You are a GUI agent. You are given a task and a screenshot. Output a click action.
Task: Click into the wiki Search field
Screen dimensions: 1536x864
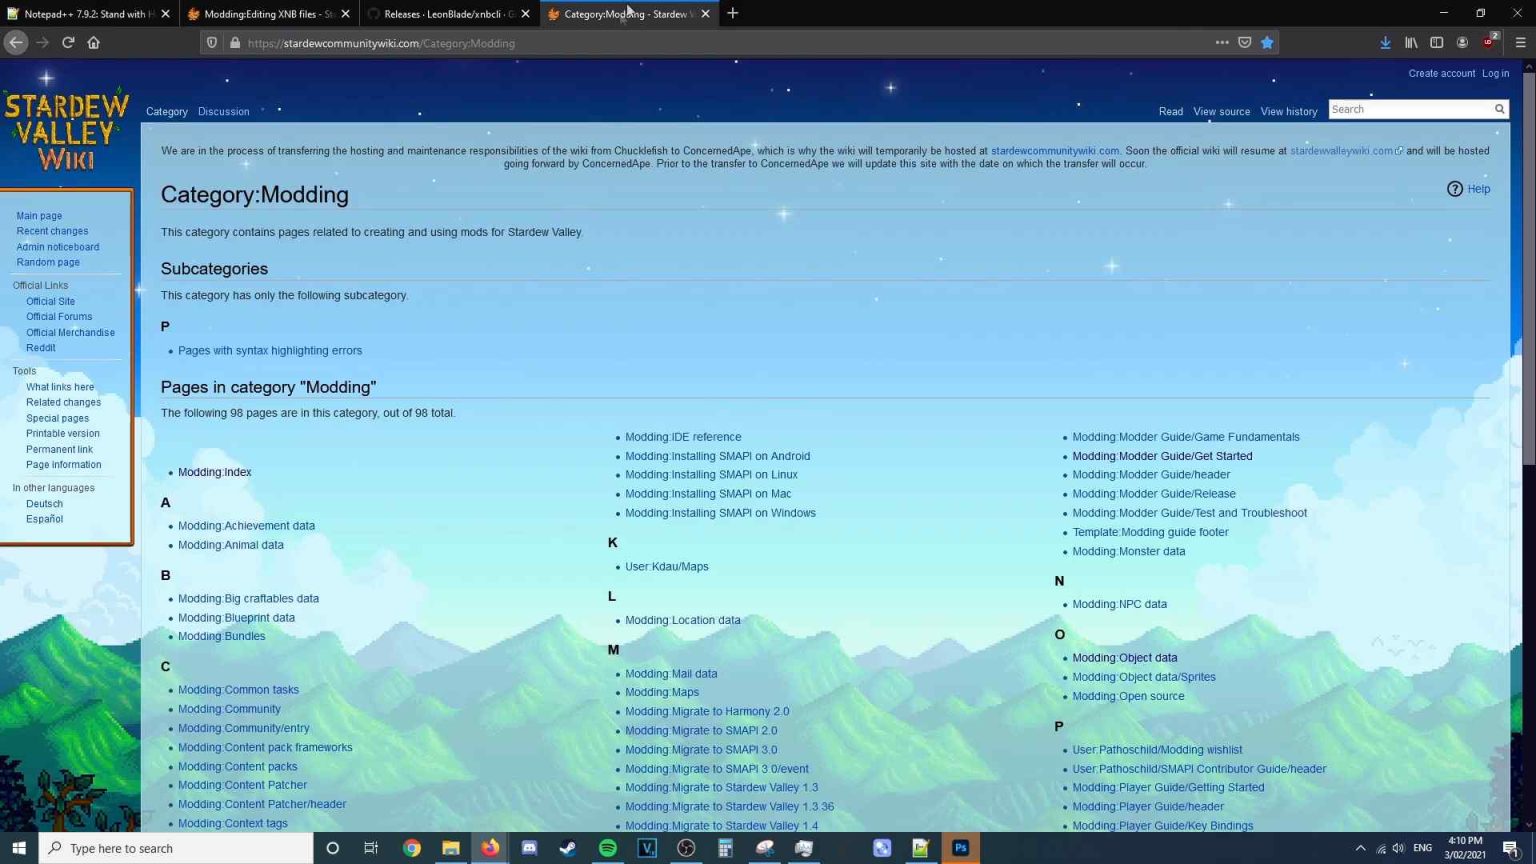click(x=1410, y=109)
